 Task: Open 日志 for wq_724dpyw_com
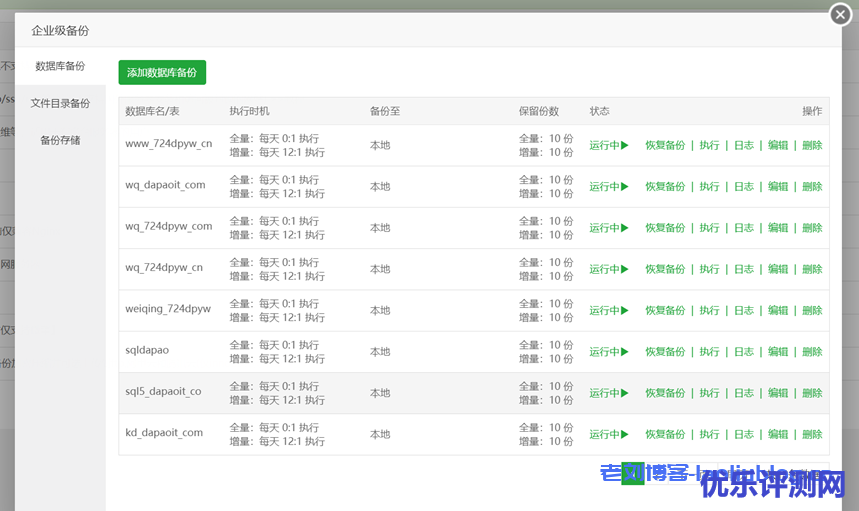point(743,228)
